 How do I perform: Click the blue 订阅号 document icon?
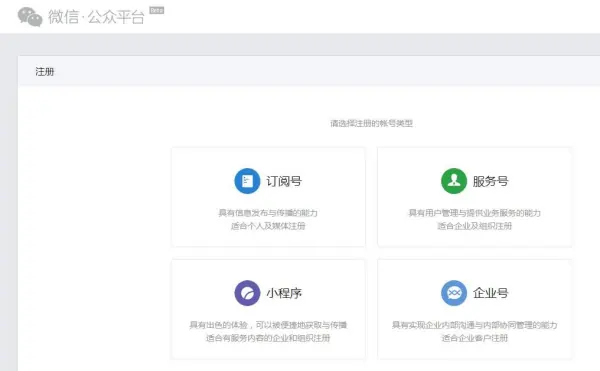pos(247,181)
